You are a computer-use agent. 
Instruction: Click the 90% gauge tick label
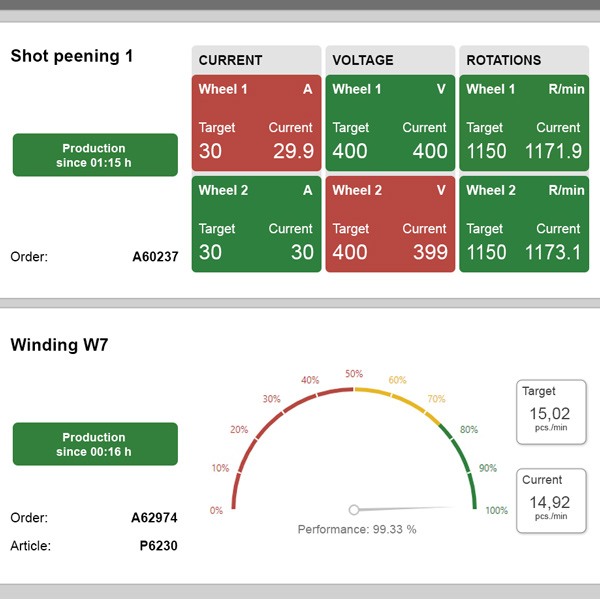tap(488, 468)
